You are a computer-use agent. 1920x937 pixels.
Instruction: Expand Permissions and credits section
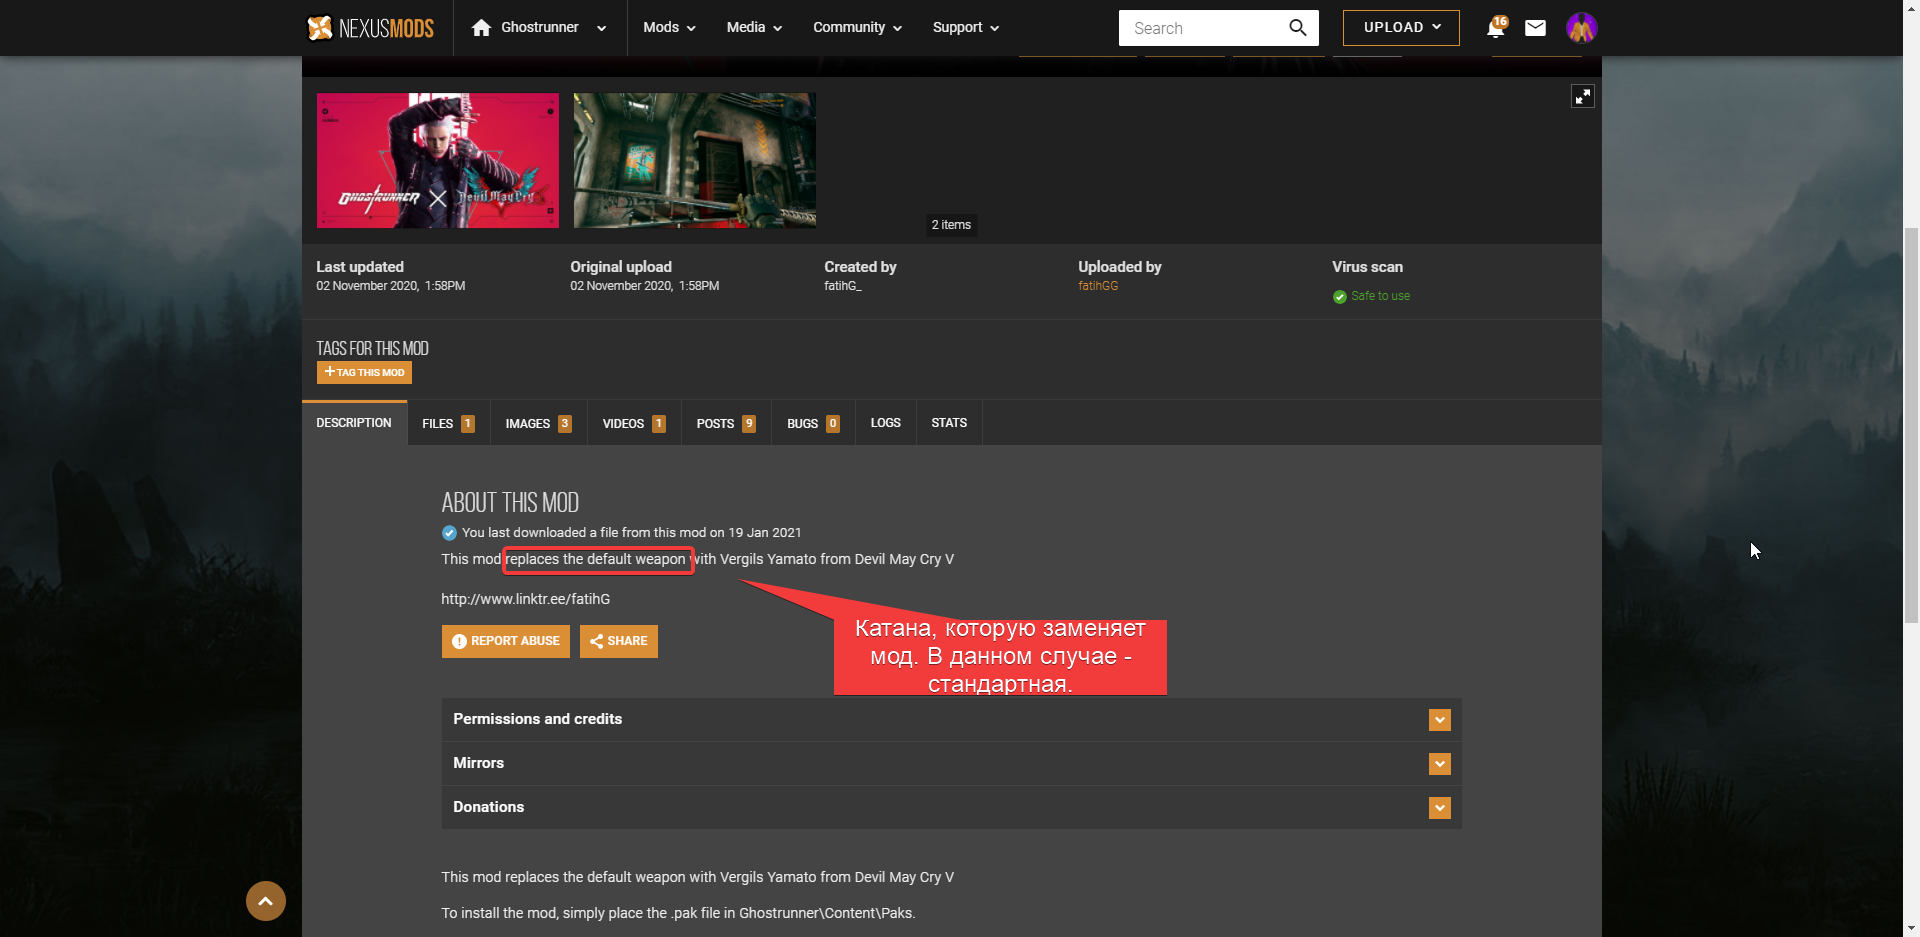[x=951, y=720]
